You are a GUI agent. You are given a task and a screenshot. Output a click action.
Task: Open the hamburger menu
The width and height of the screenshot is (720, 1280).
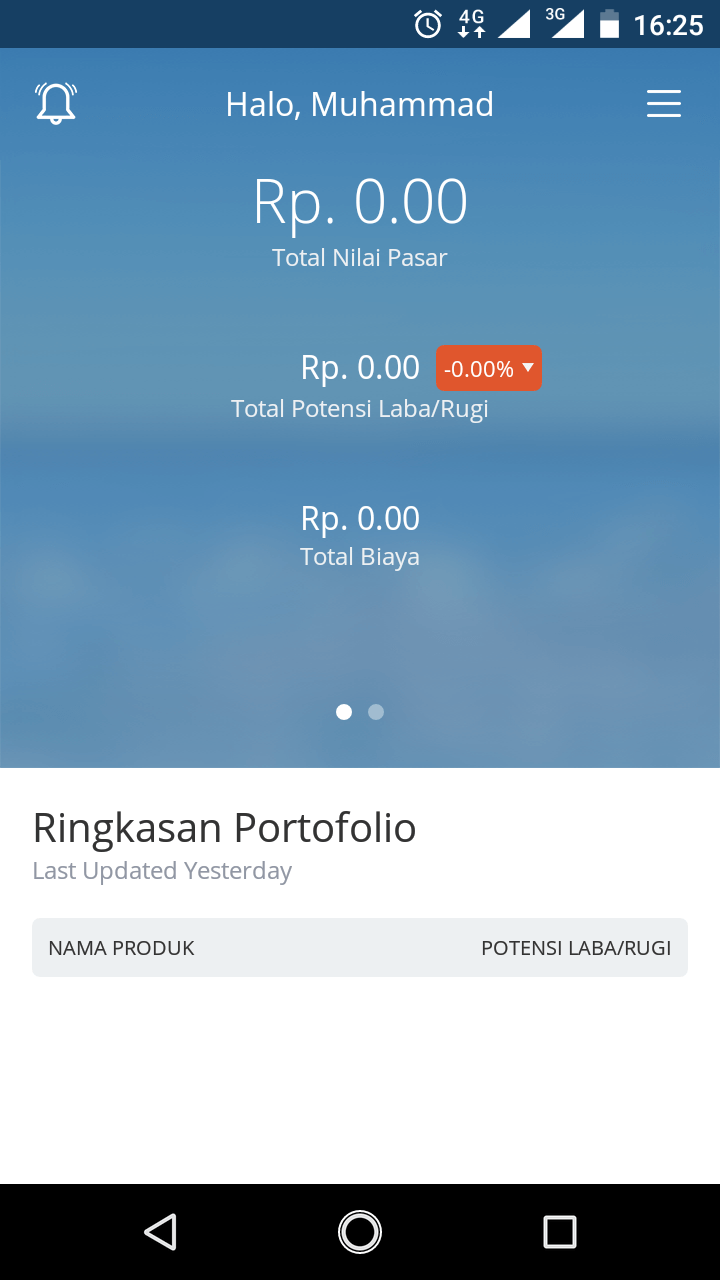[664, 104]
